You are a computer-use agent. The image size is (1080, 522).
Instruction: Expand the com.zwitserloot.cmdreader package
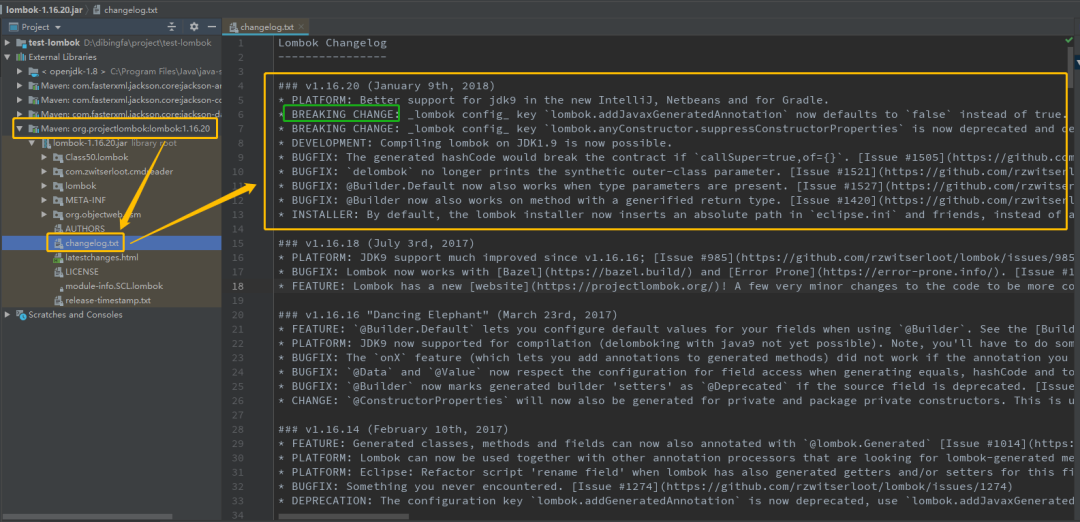tap(45, 171)
